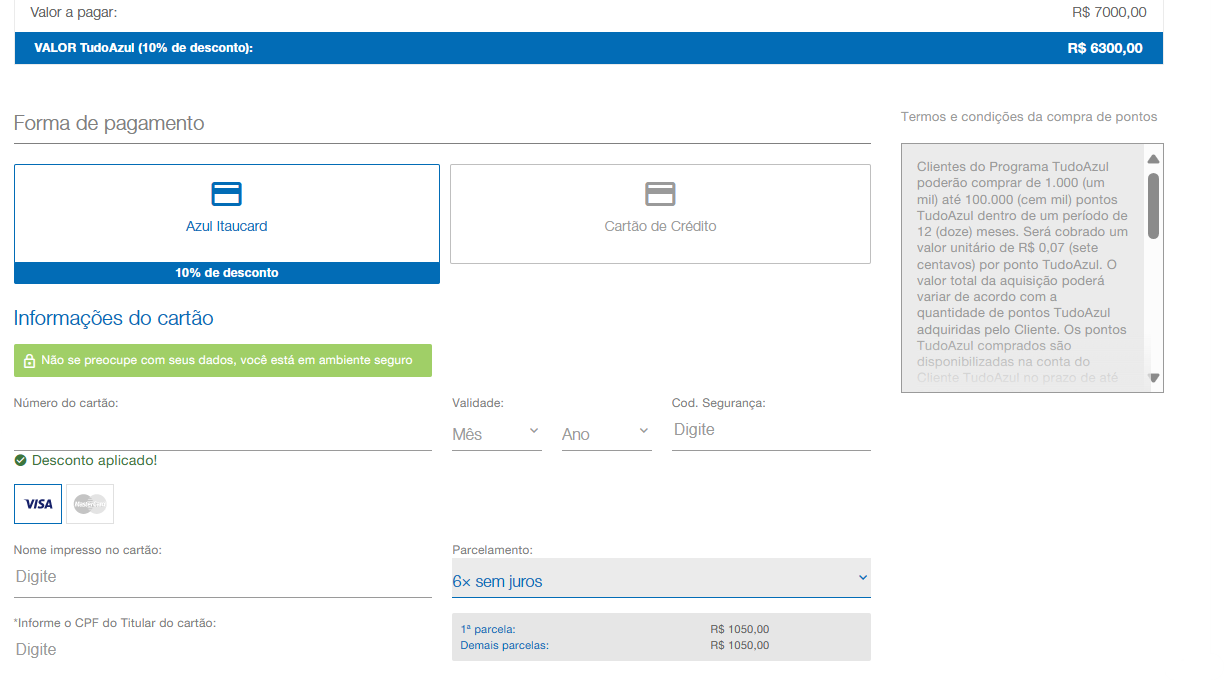Select the Azul Itaucard payment card icon
The width and height of the screenshot is (1224, 681).
tap(227, 194)
